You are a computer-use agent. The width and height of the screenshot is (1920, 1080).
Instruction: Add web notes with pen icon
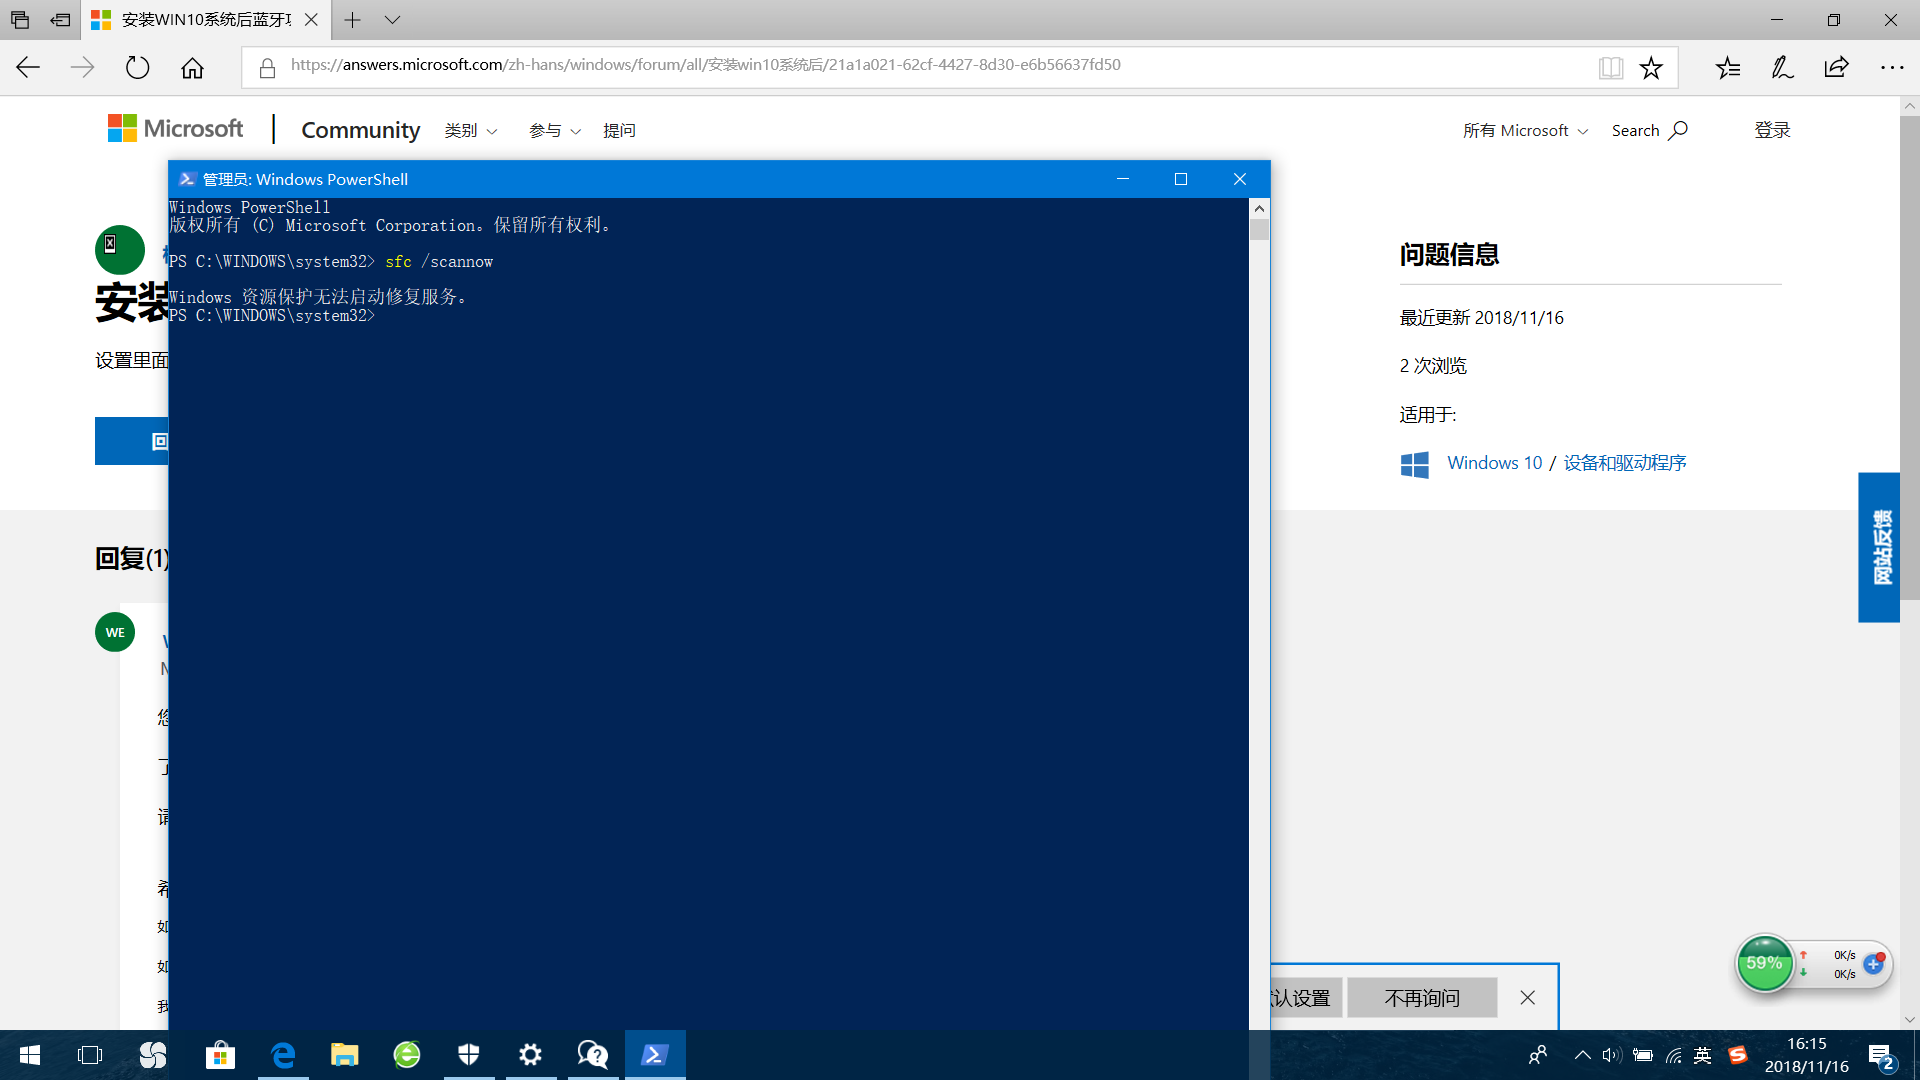tap(1782, 67)
